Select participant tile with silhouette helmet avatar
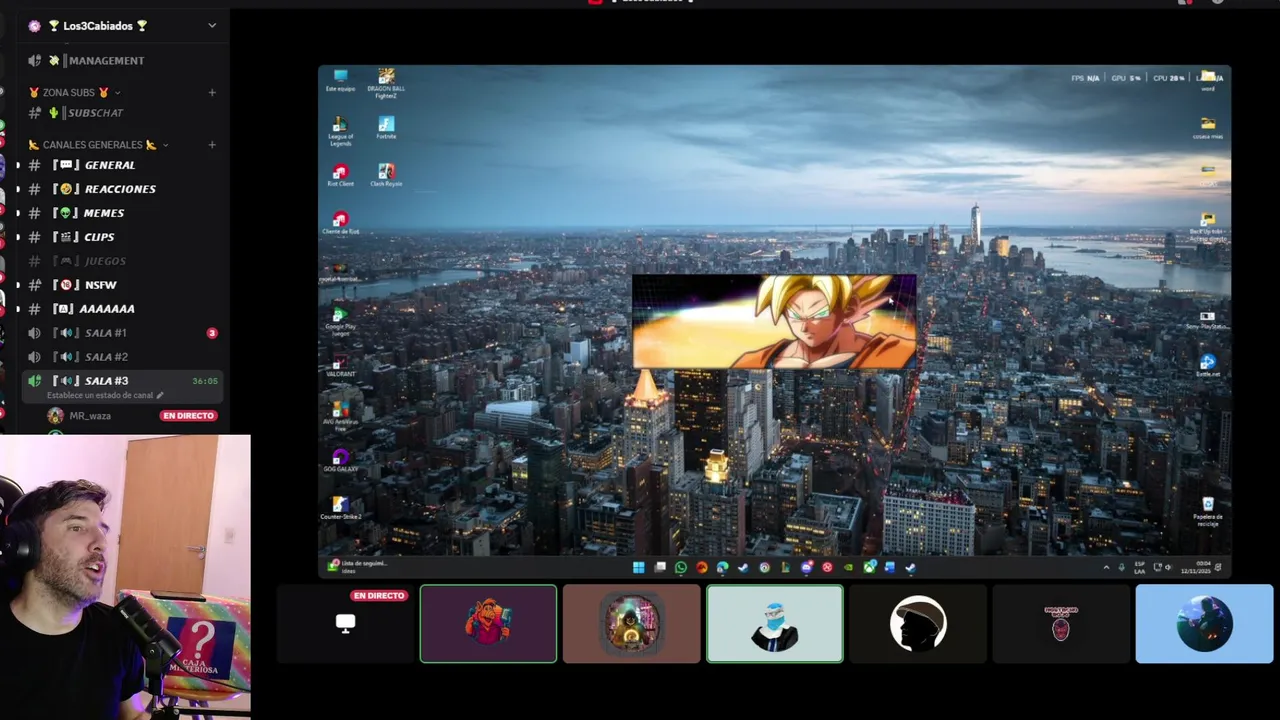1280x720 pixels. click(918, 624)
